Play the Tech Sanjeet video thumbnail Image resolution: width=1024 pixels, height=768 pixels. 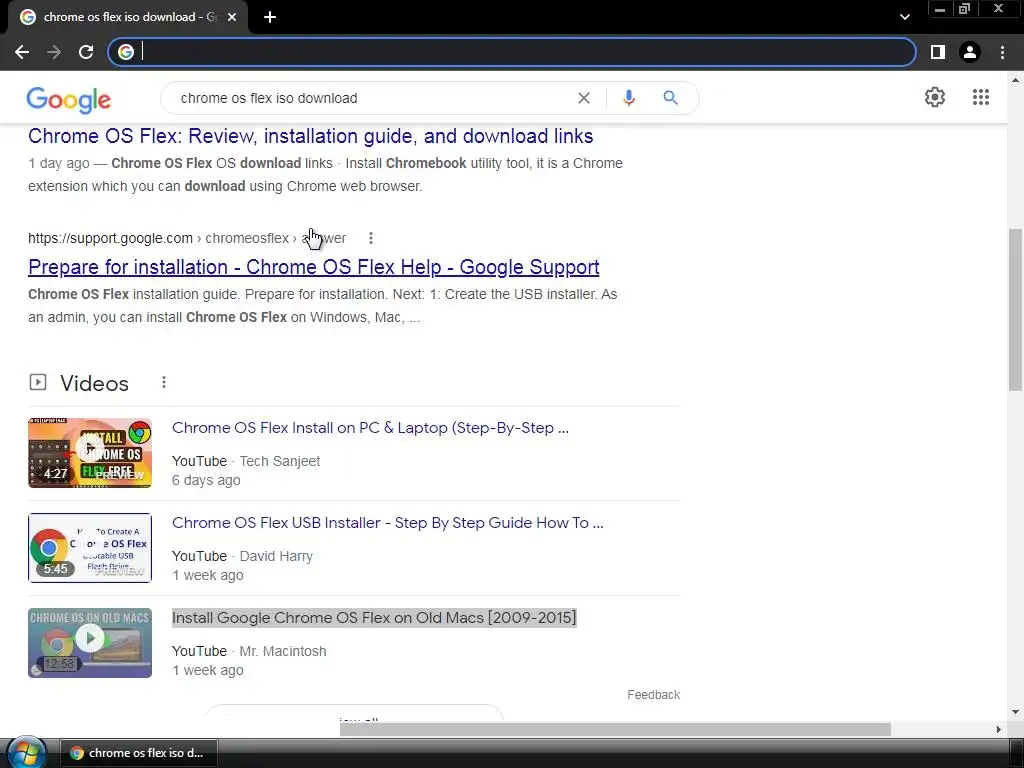90,453
